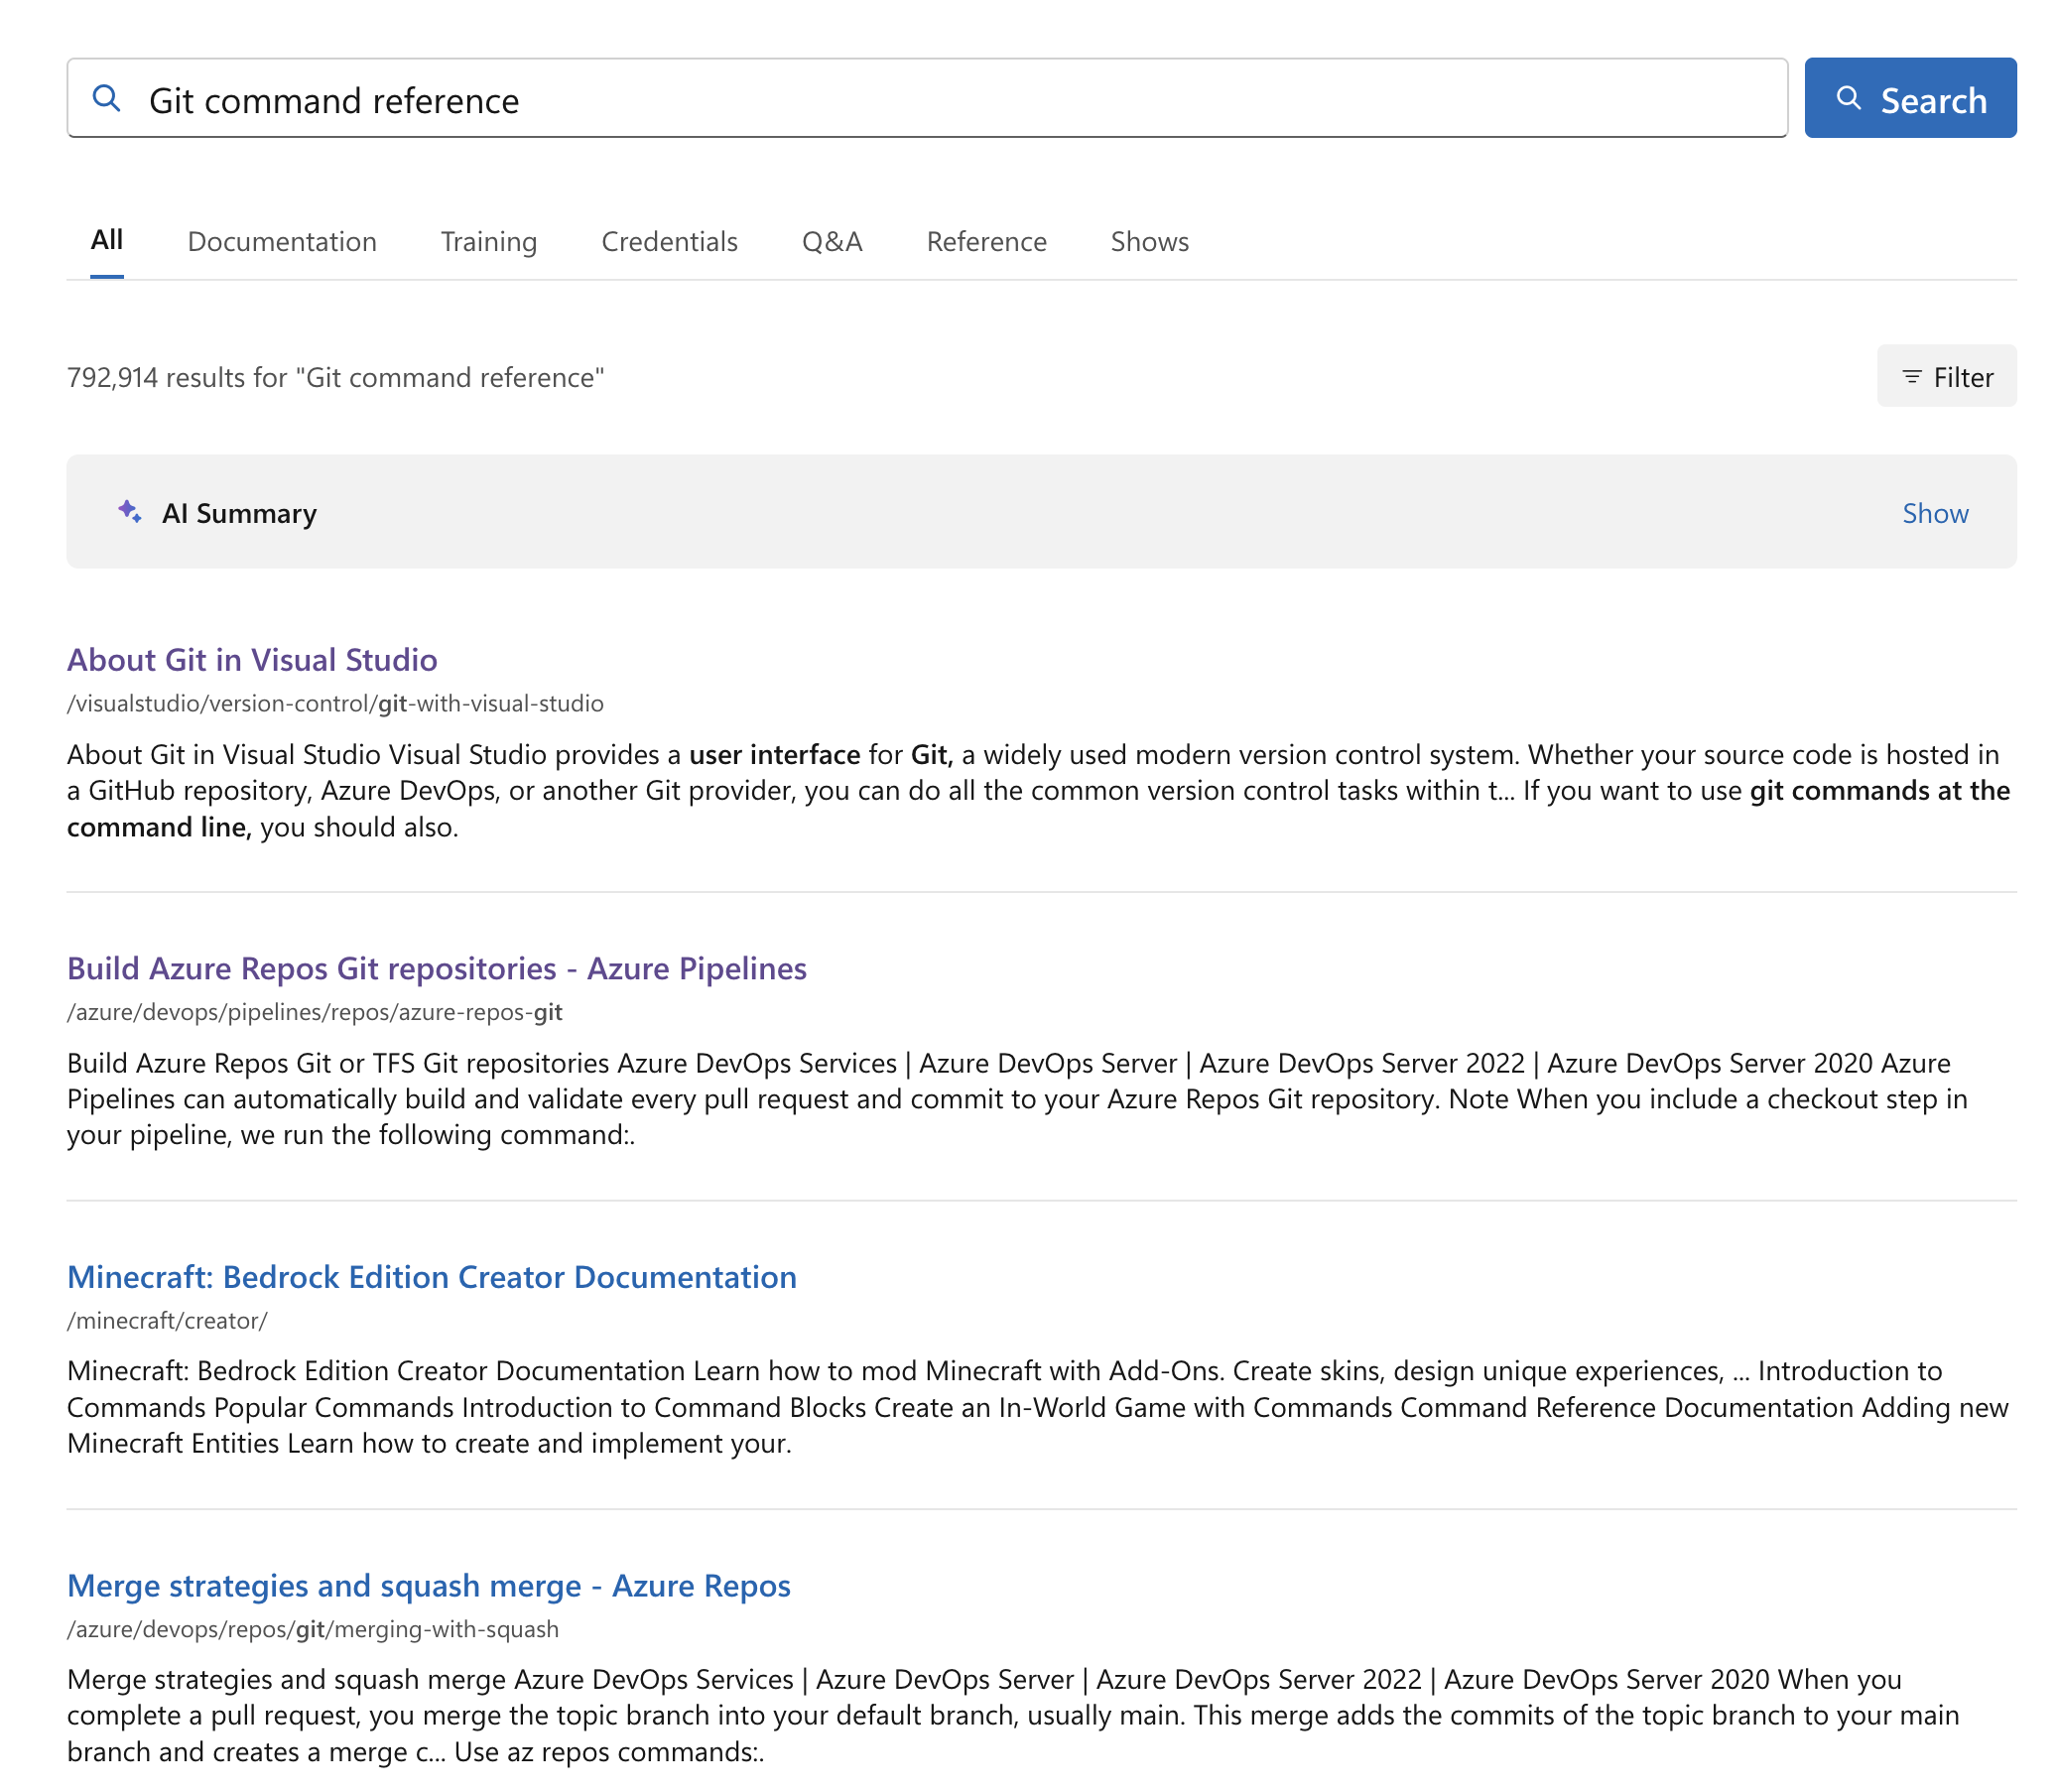Click the AI Summary heading label

click(239, 513)
